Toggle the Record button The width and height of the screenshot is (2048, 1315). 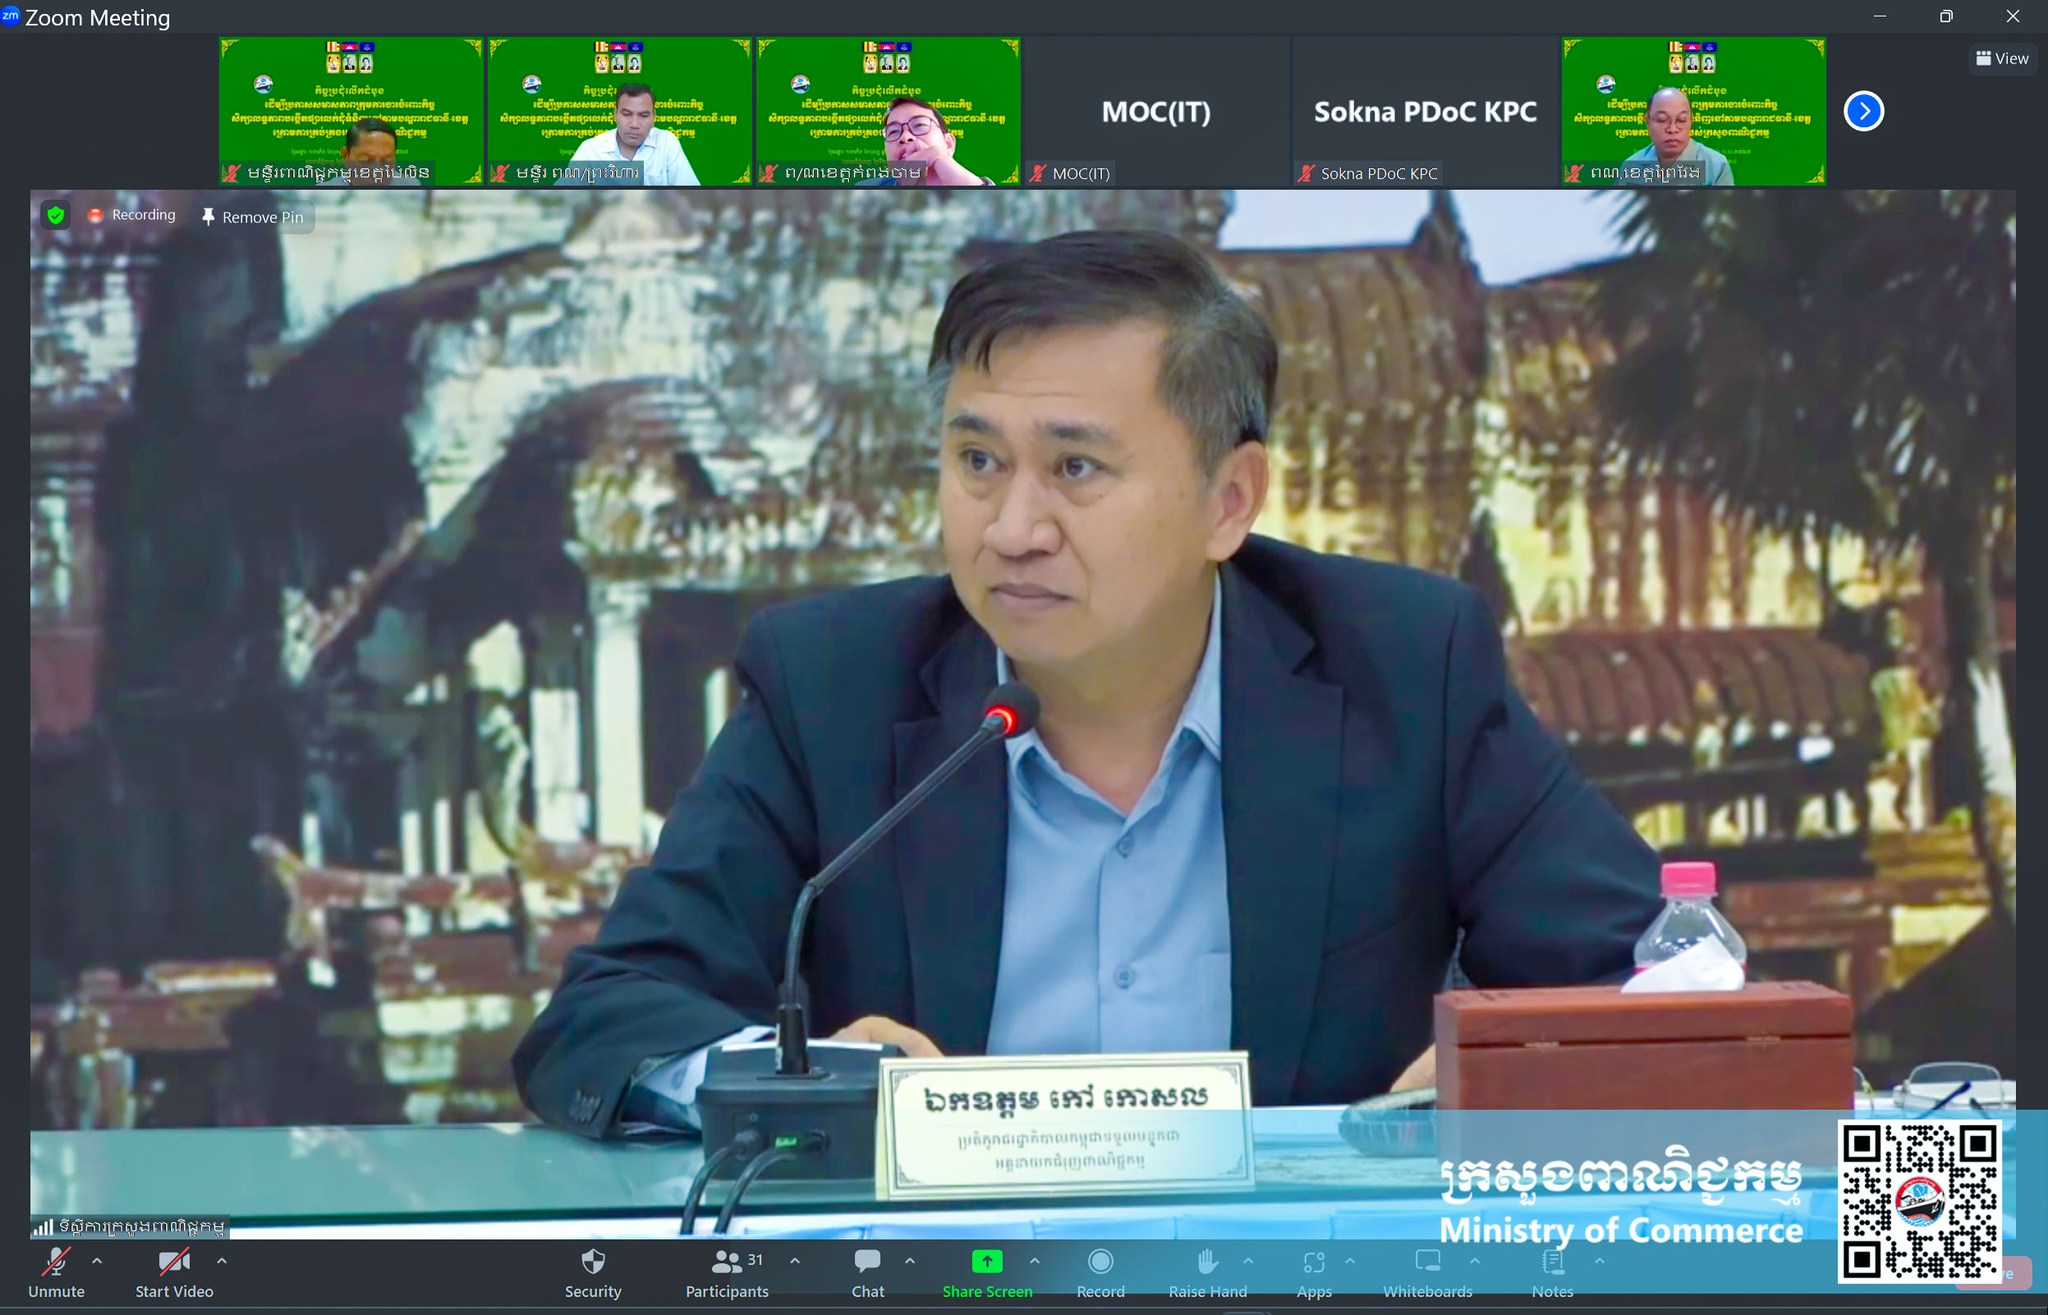(1100, 1263)
